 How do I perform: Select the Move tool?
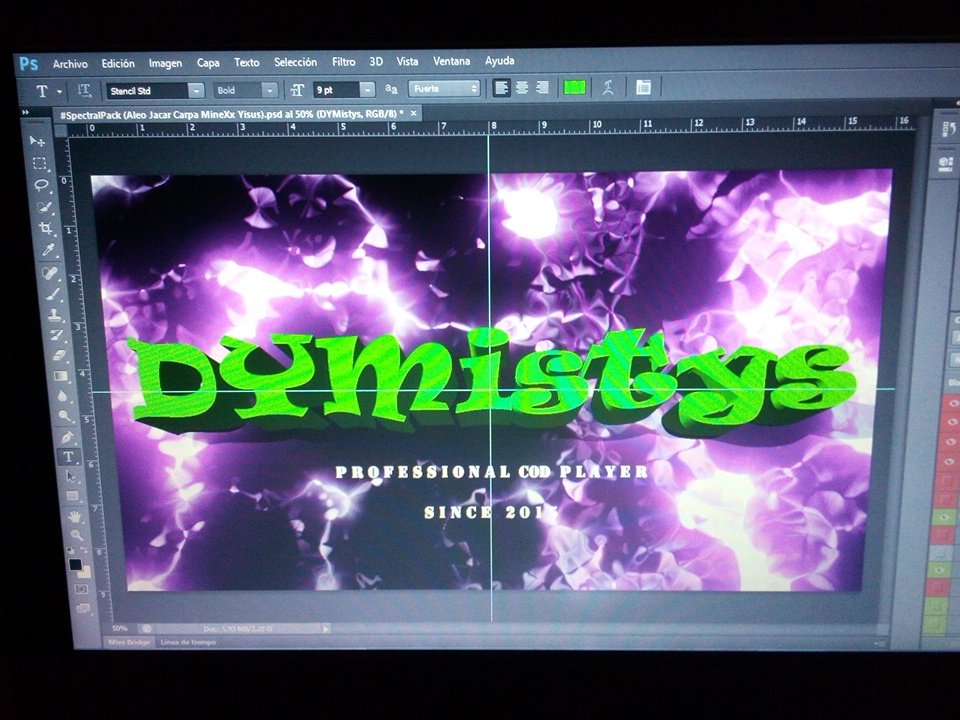(37, 141)
